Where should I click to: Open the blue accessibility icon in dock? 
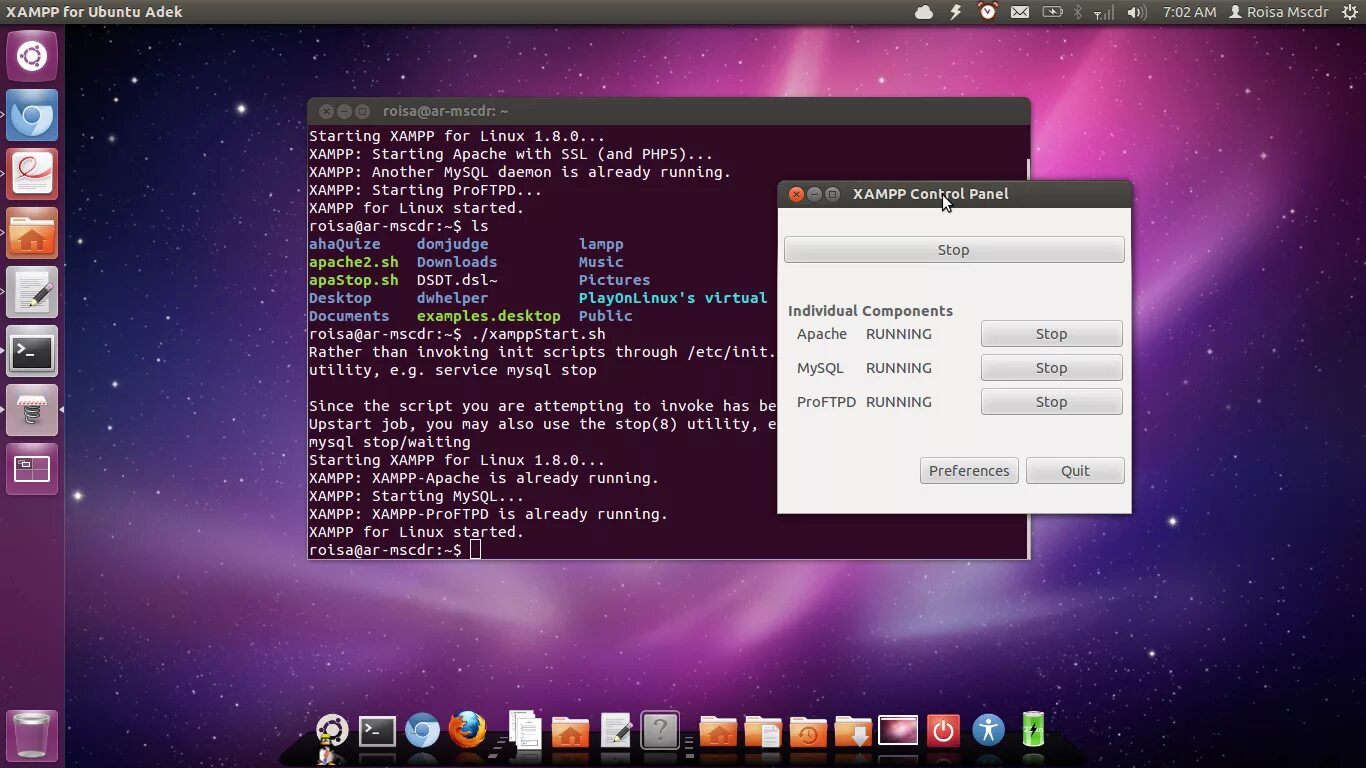click(x=988, y=730)
